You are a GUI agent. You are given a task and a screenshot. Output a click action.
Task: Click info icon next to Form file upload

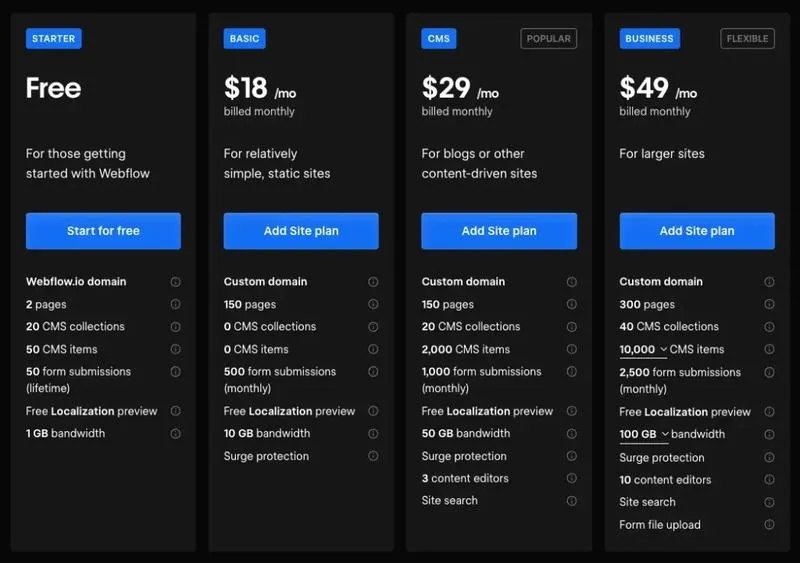(769, 525)
